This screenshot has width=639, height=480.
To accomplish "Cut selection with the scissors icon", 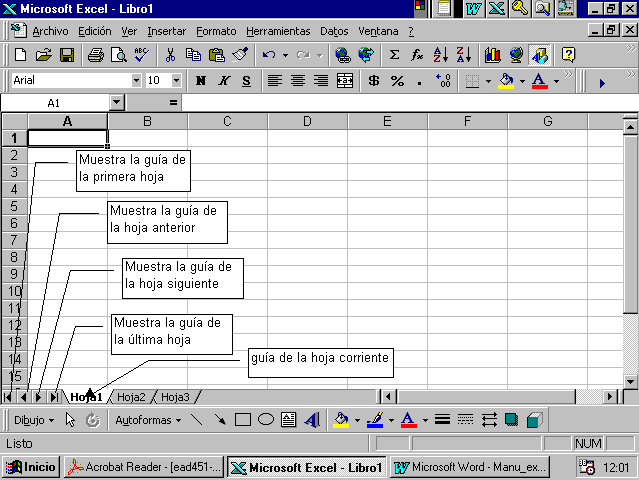I will pos(170,55).
